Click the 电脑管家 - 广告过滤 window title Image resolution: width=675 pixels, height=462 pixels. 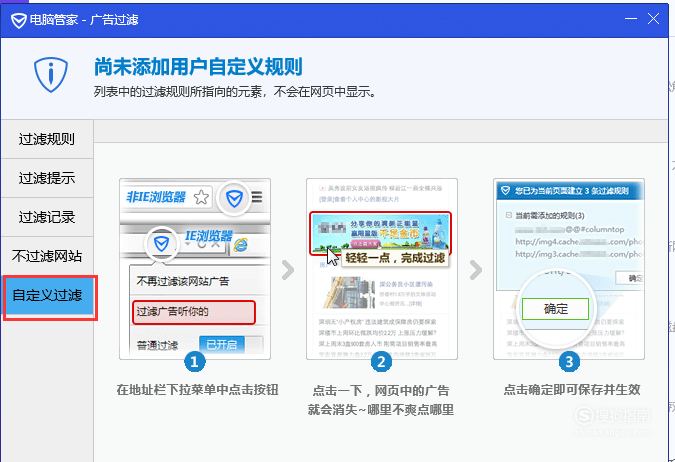click(84, 20)
